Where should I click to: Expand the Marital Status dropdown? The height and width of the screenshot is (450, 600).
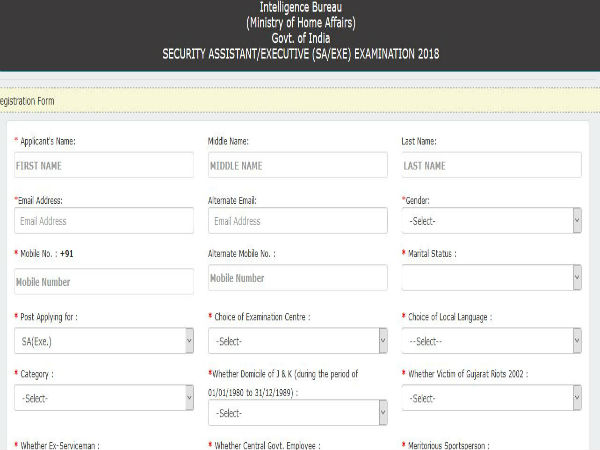tap(492, 277)
